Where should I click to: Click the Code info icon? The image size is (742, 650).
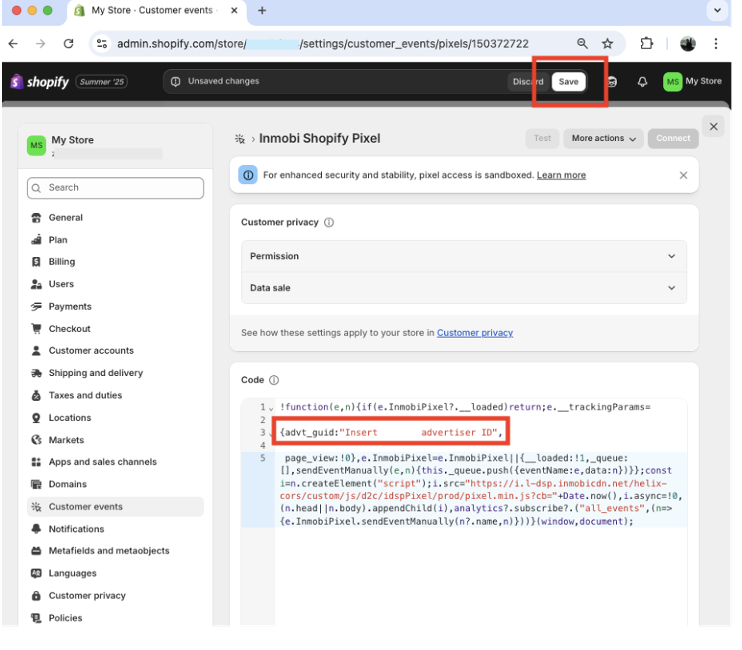pyautogui.click(x=274, y=380)
